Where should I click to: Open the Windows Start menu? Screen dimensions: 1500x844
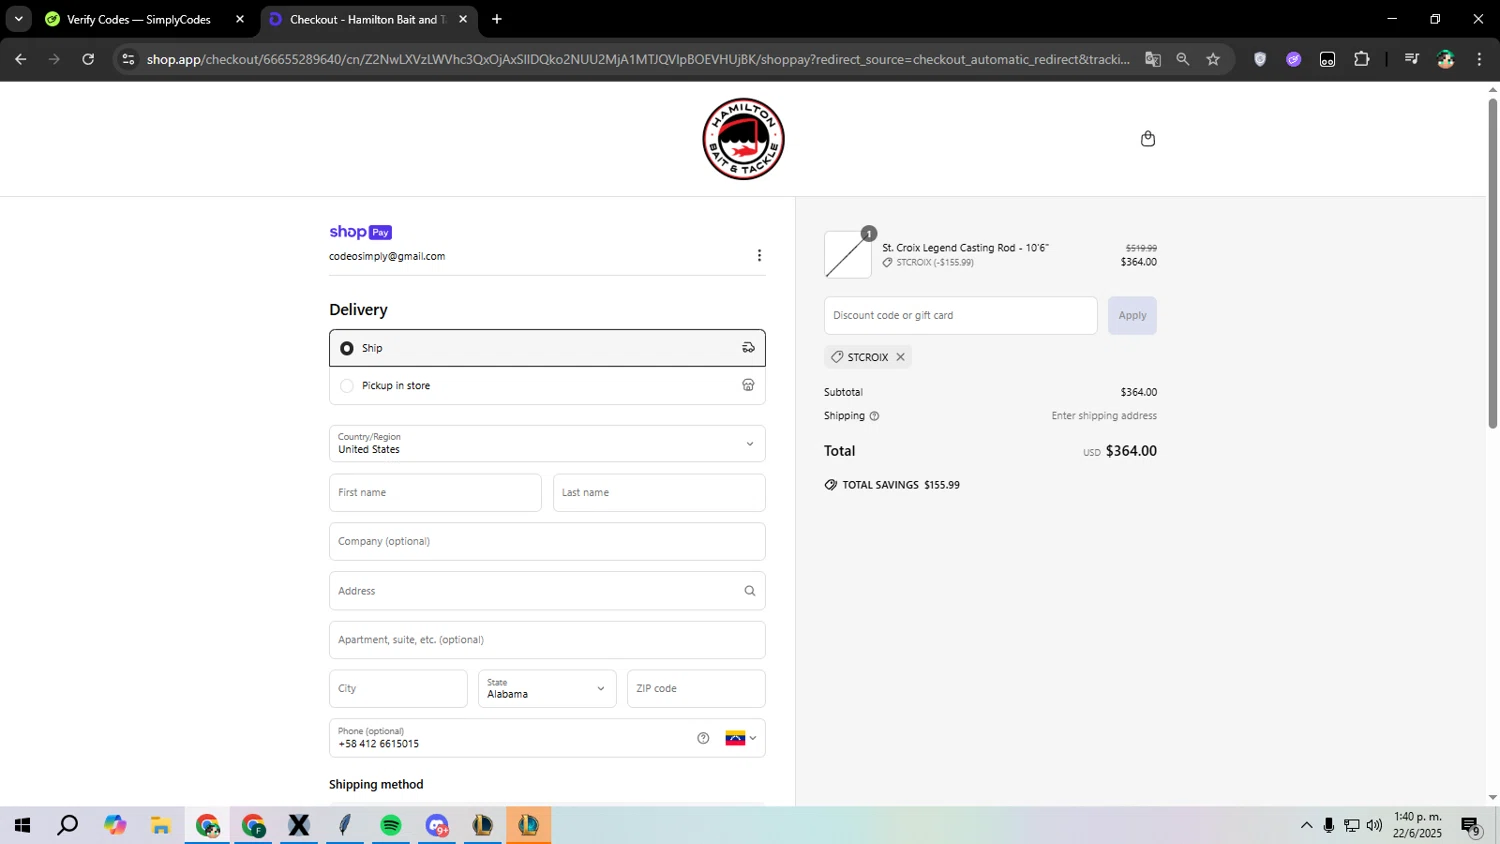click(22, 826)
